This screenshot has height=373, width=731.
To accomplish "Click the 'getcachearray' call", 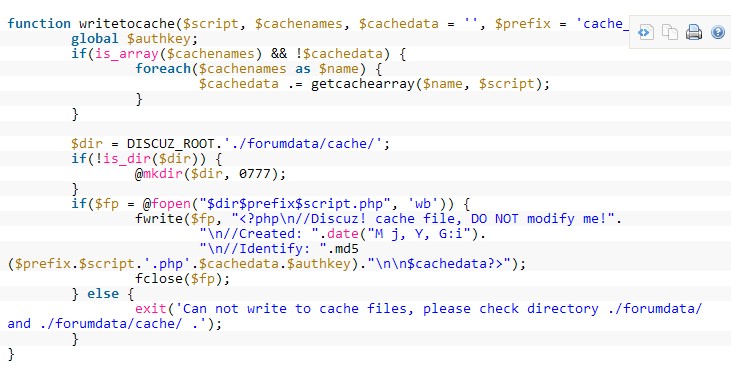I will (x=362, y=84).
